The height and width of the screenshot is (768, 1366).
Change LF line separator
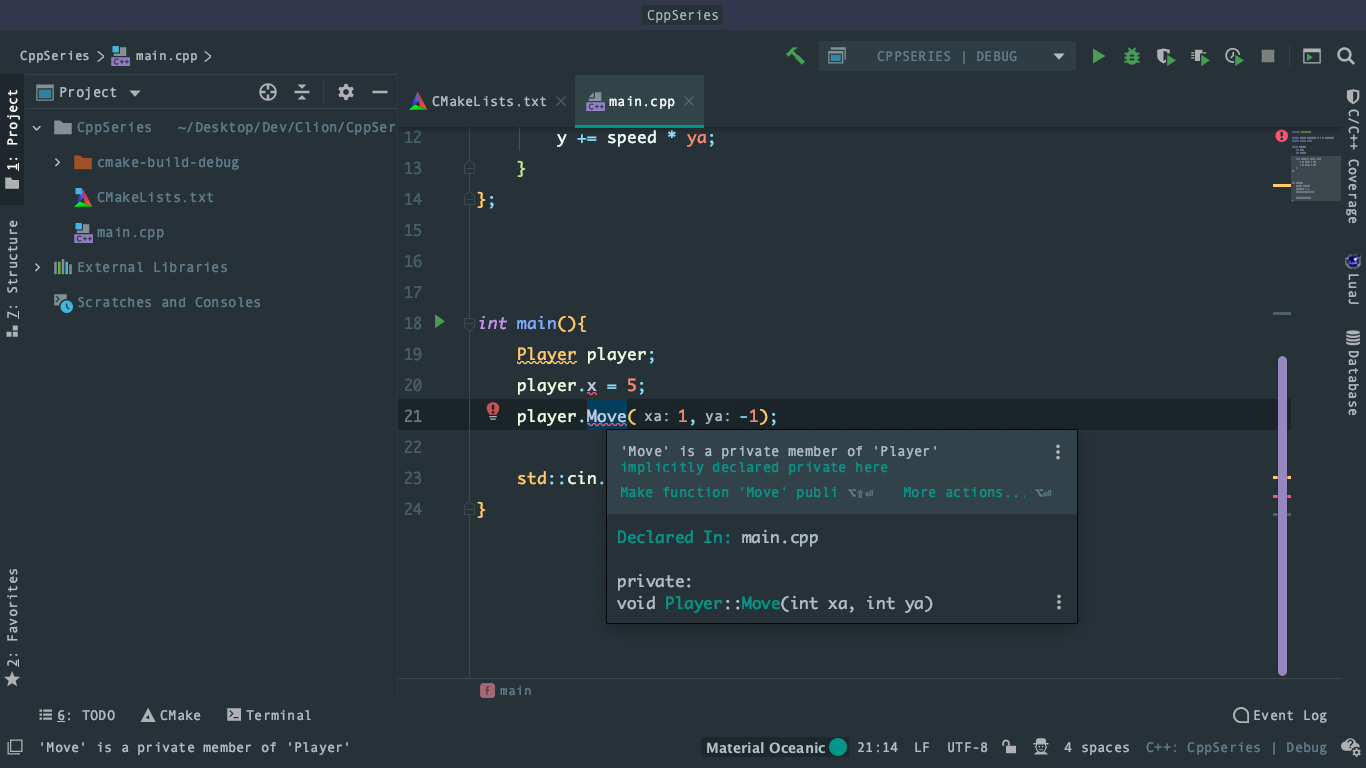[922, 747]
